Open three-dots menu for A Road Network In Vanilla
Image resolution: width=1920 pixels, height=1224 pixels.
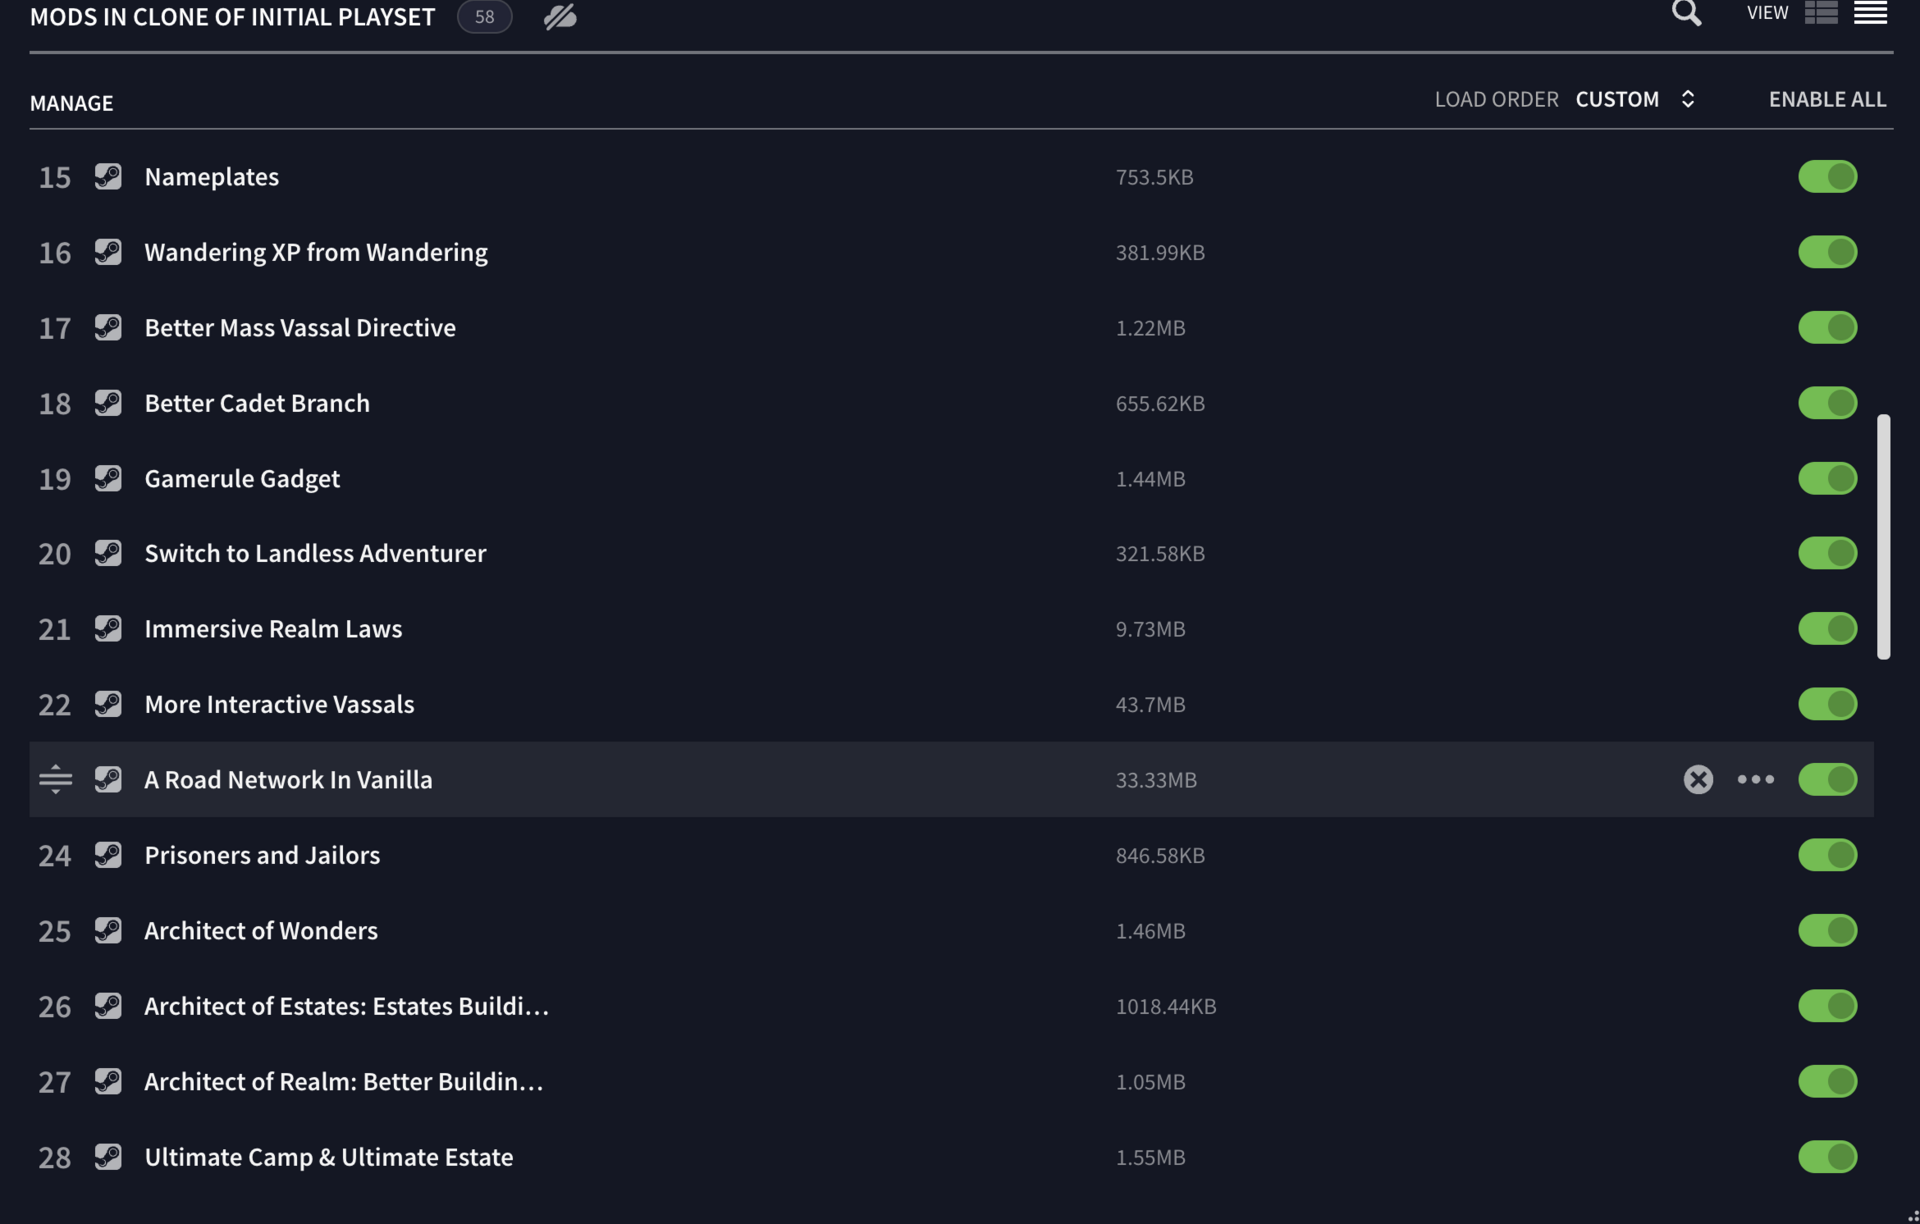[x=1755, y=779]
